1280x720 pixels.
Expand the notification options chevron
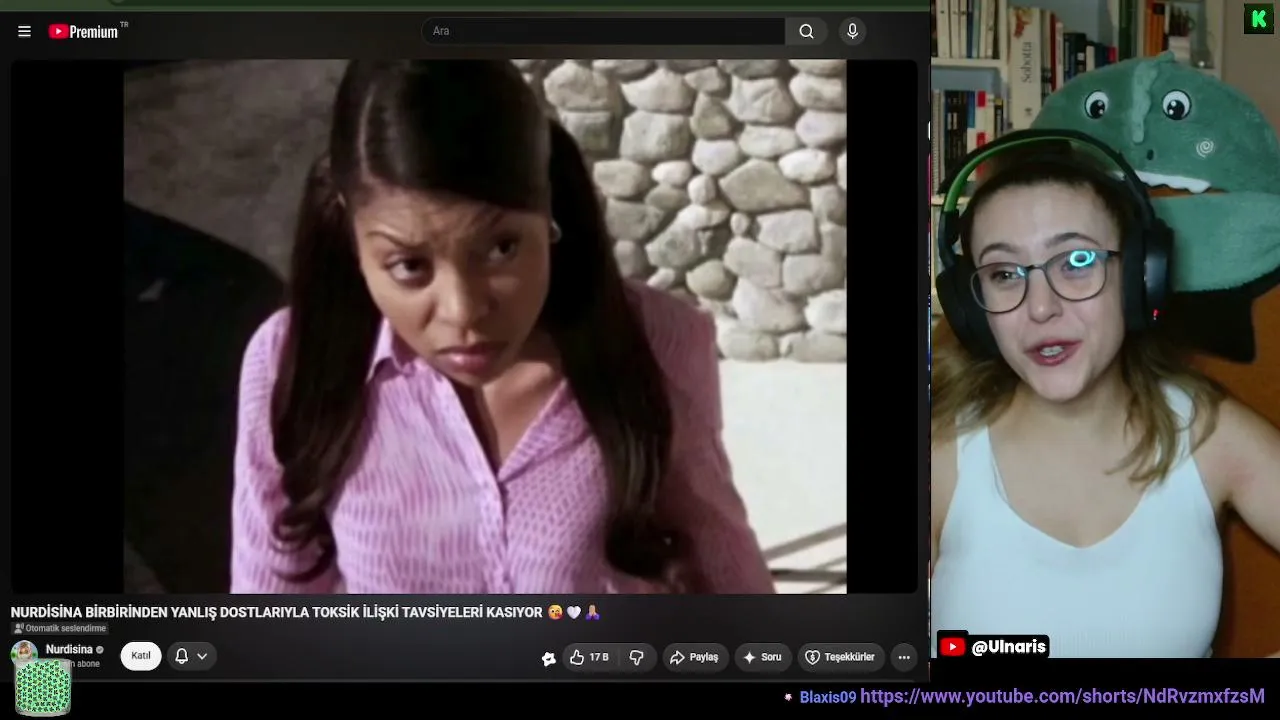click(202, 656)
